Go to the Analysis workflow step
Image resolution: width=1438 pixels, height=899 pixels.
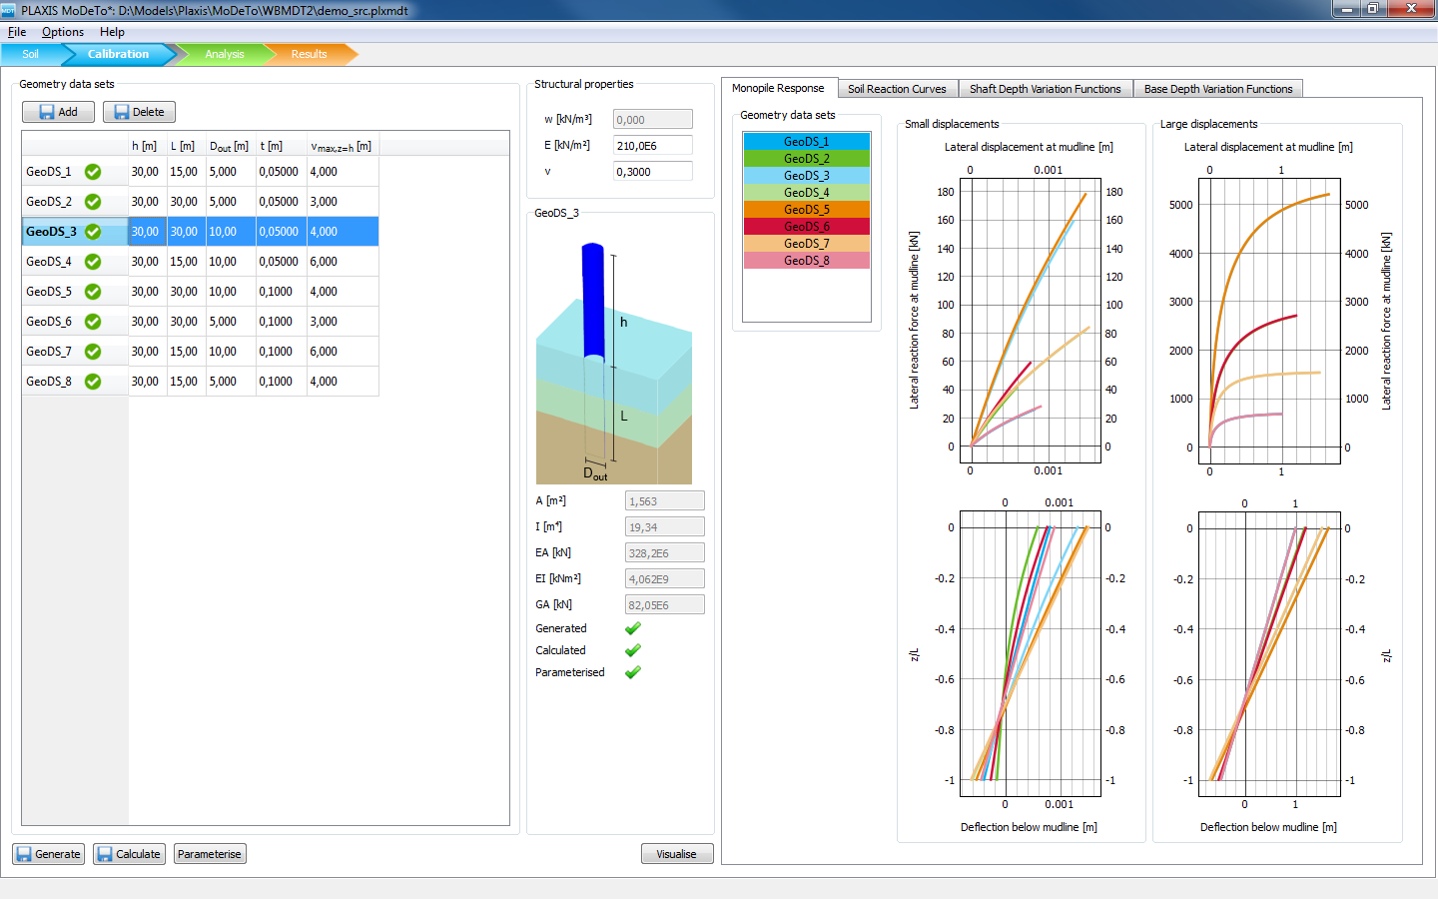pyautogui.click(x=224, y=54)
